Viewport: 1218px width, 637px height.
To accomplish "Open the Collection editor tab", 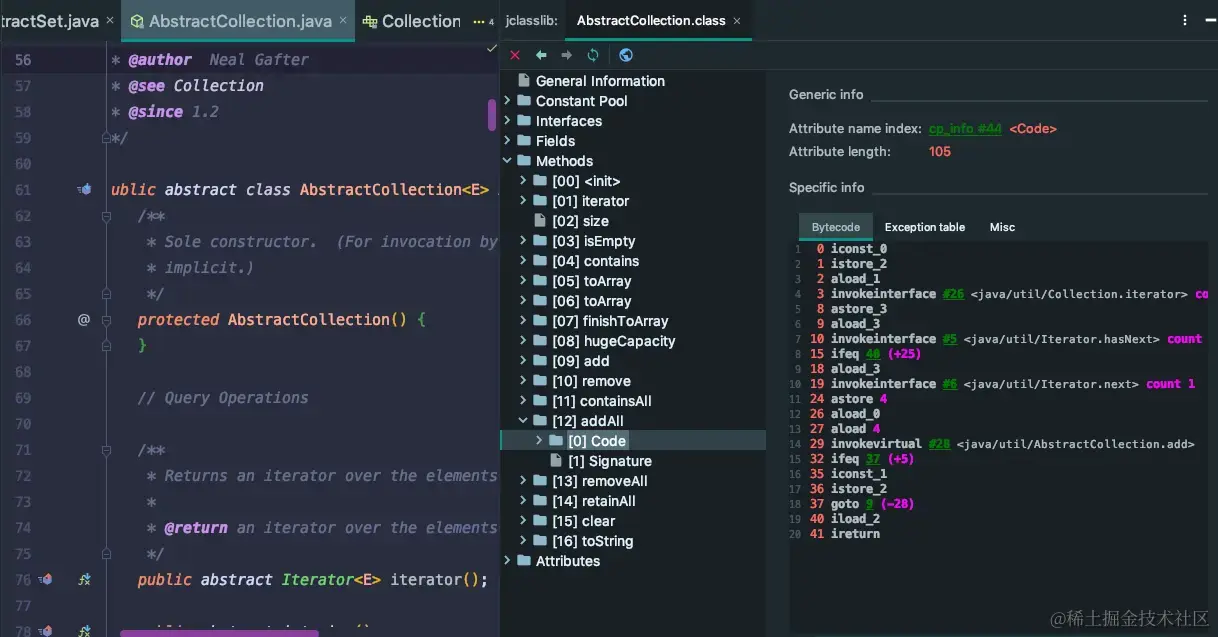I will (x=412, y=21).
